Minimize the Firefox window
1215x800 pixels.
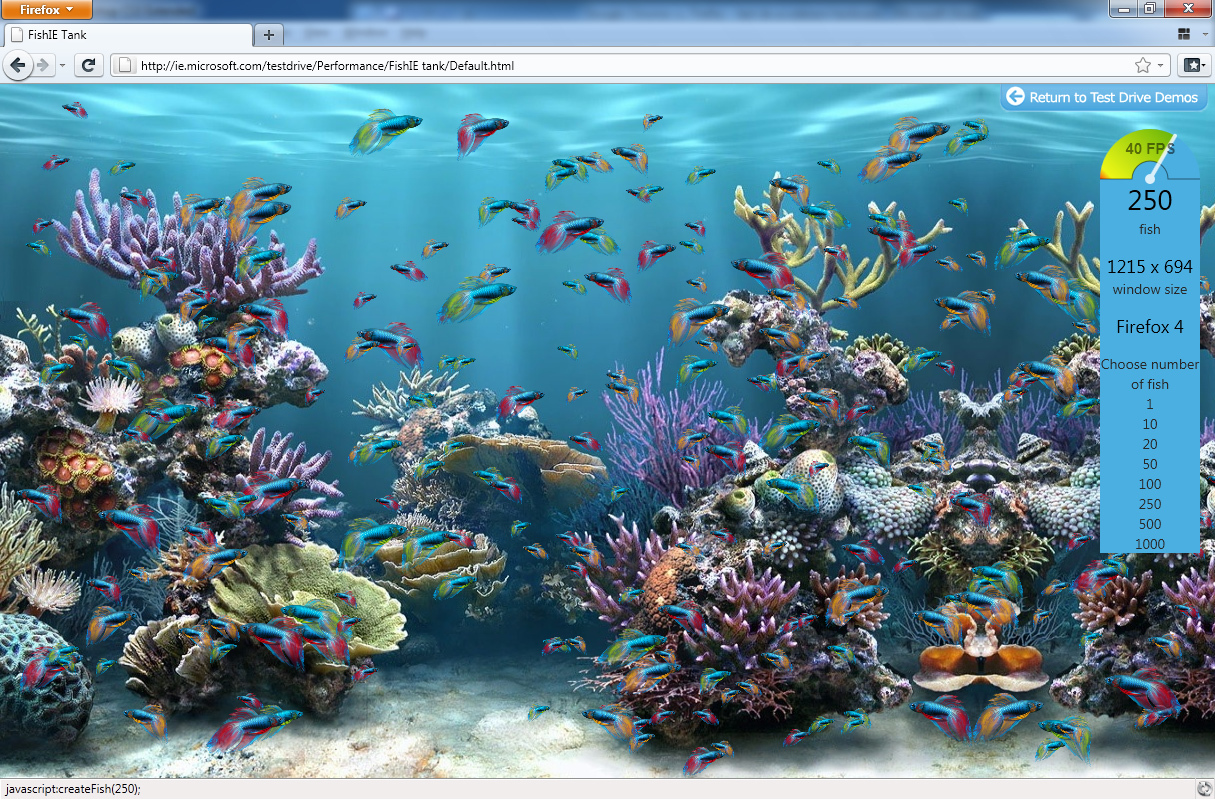pyautogui.click(x=1125, y=8)
